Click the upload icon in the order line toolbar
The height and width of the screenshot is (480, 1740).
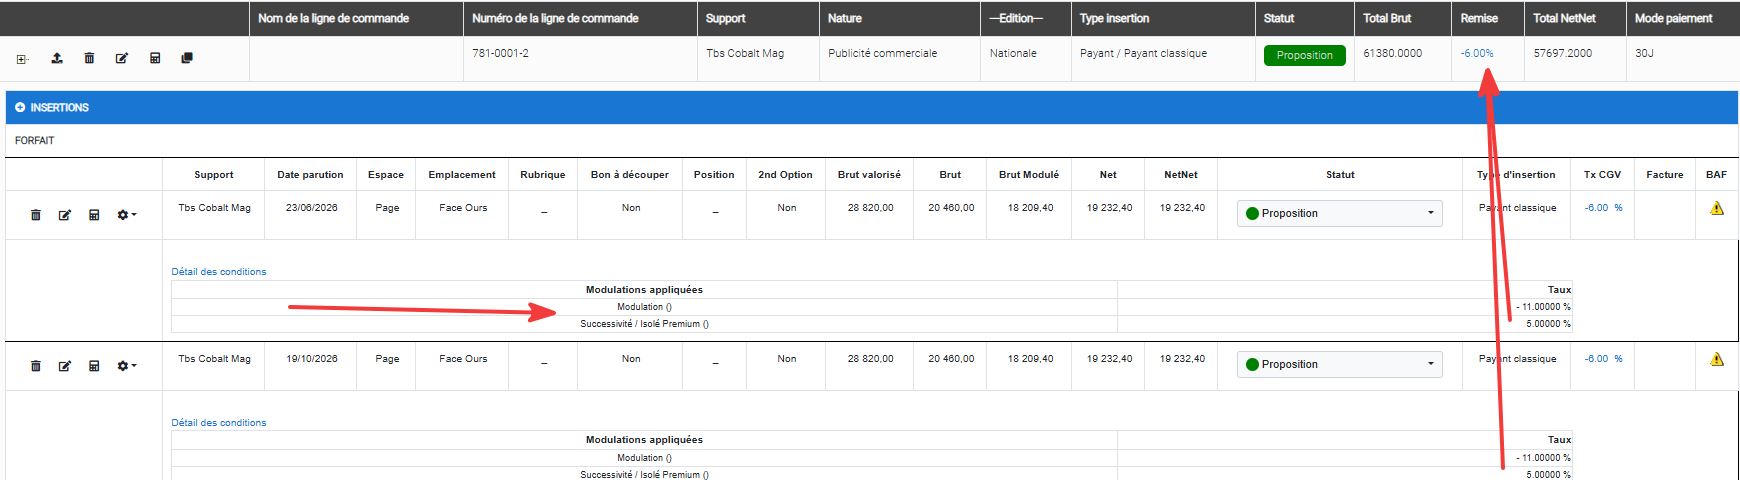(57, 58)
